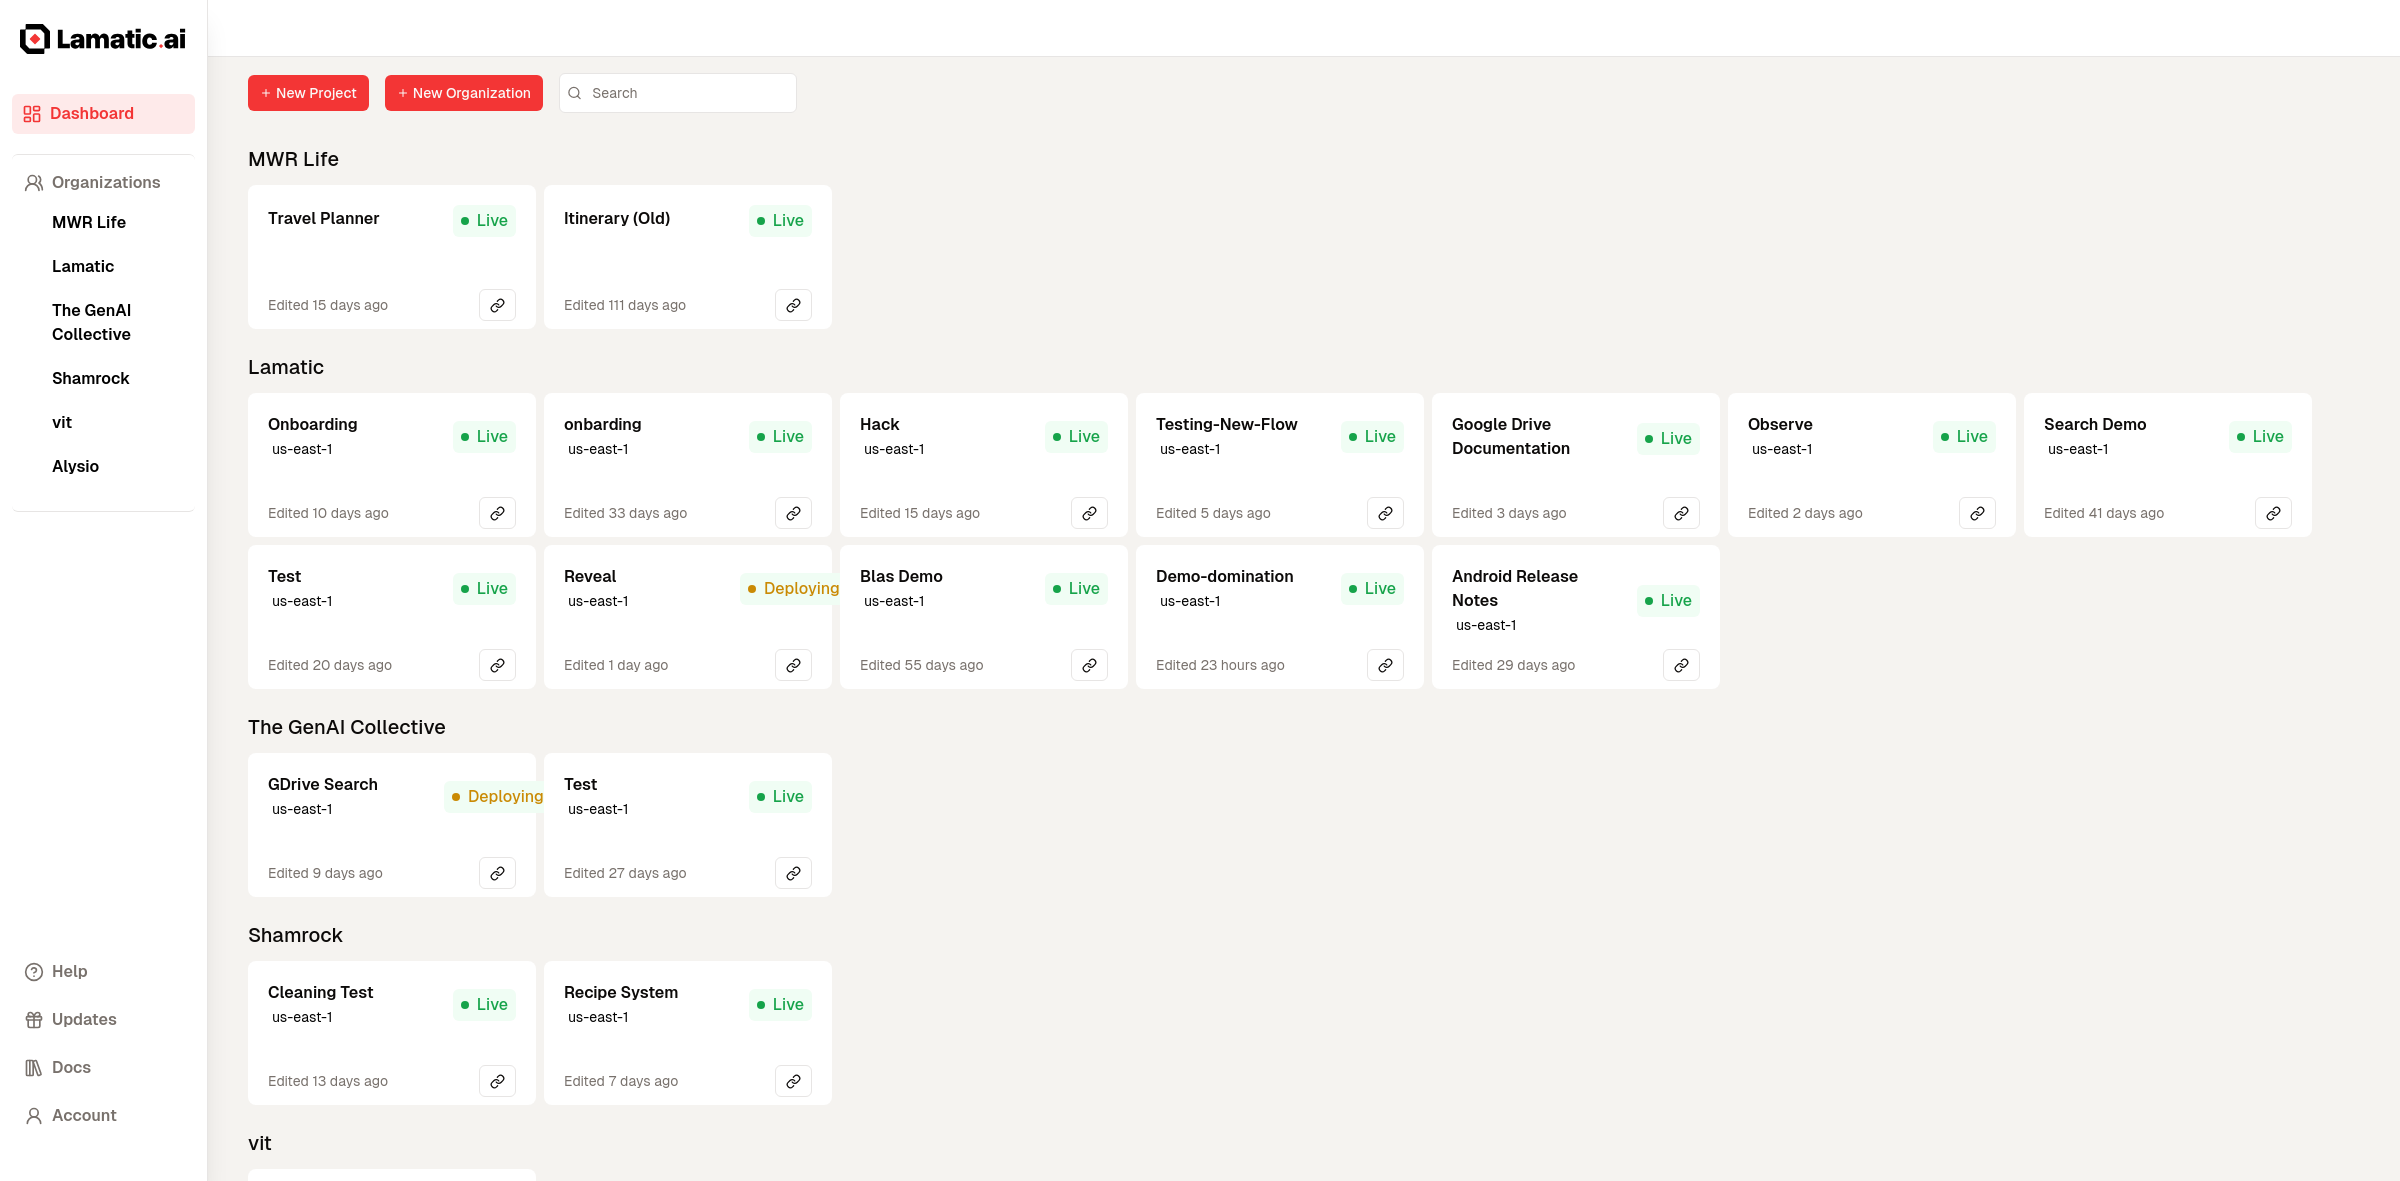Click the link icon on Itinerary (Old) card
The image size is (2400, 1181).
[x=793, y=305]
